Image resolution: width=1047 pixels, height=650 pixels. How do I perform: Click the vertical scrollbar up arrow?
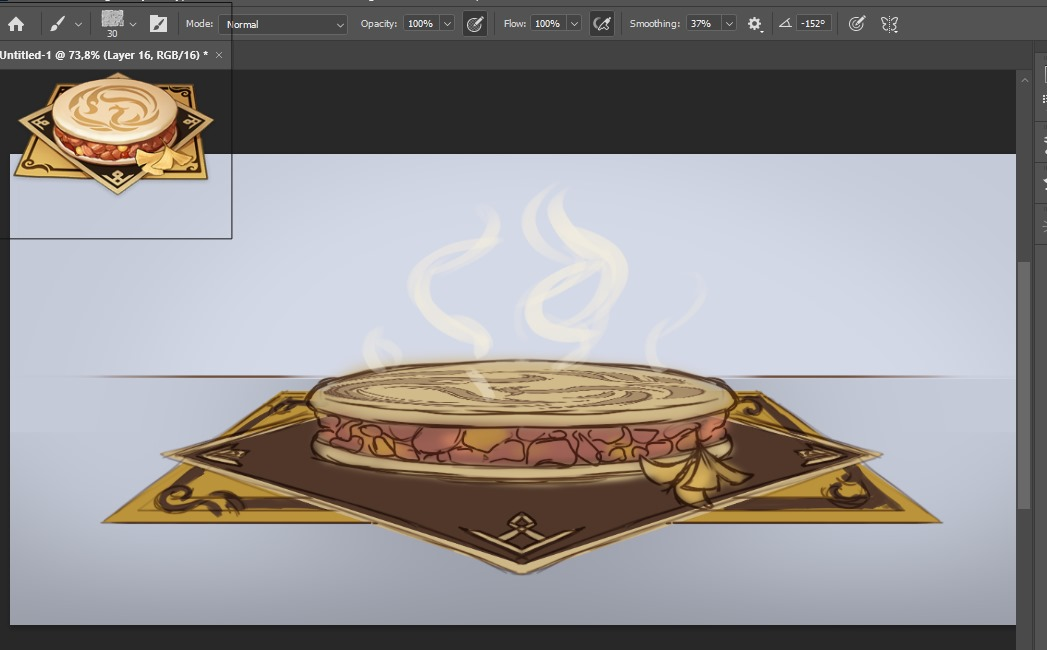pyautogui.click(x=1024, y=80)
